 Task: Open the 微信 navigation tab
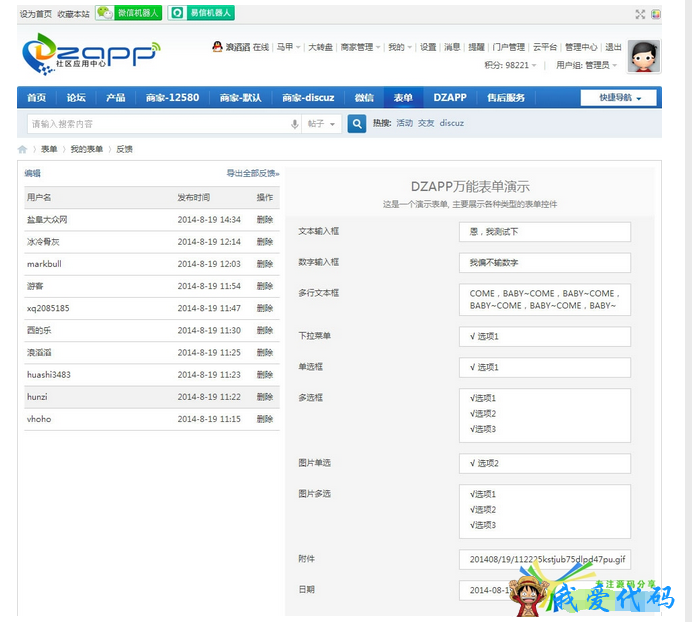point(364,98)
